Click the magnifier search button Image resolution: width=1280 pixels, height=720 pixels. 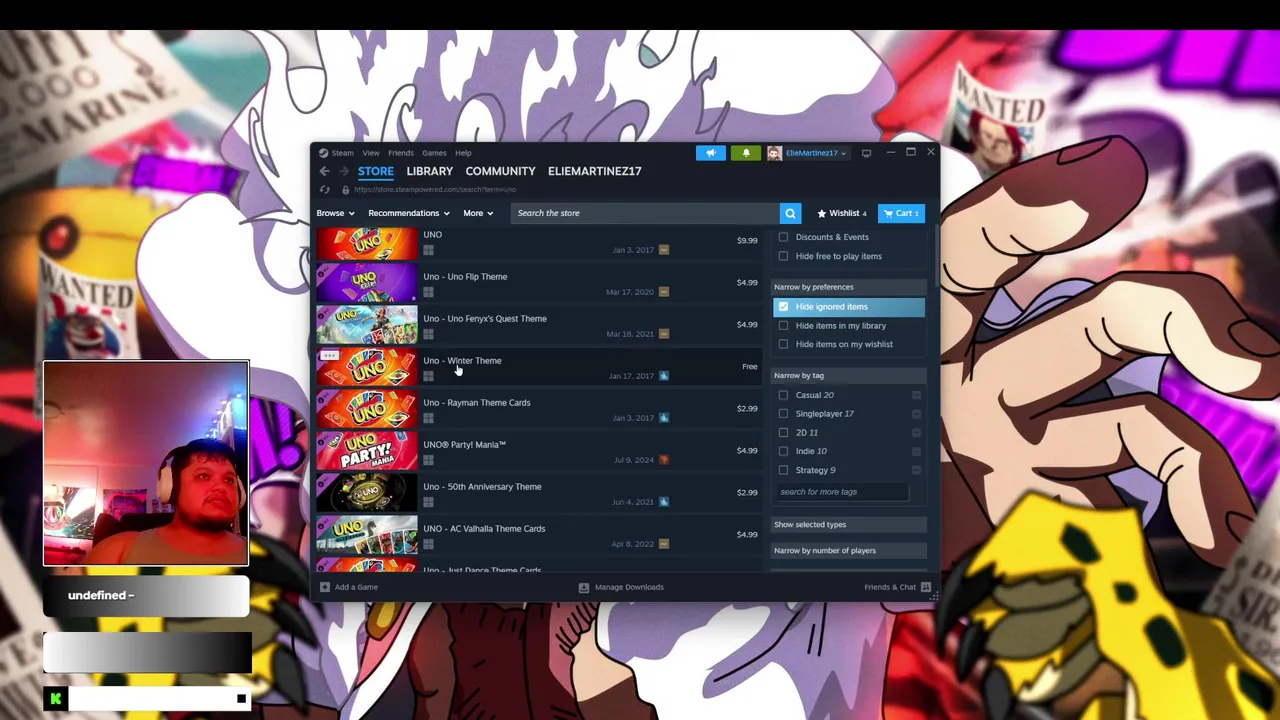(790, 213)
